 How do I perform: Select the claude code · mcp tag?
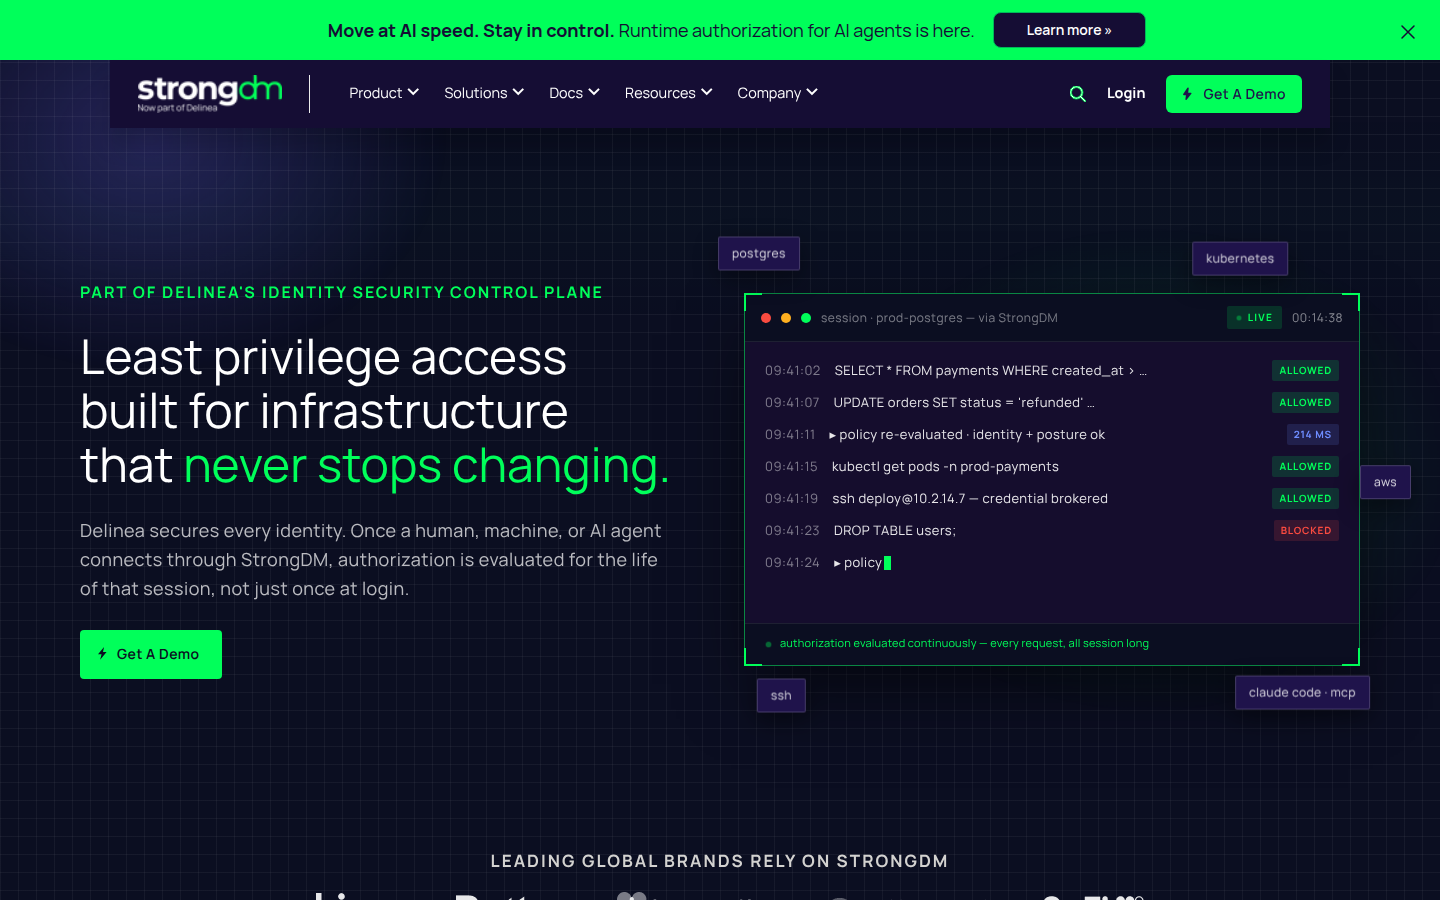click(x=1302, y=692)
